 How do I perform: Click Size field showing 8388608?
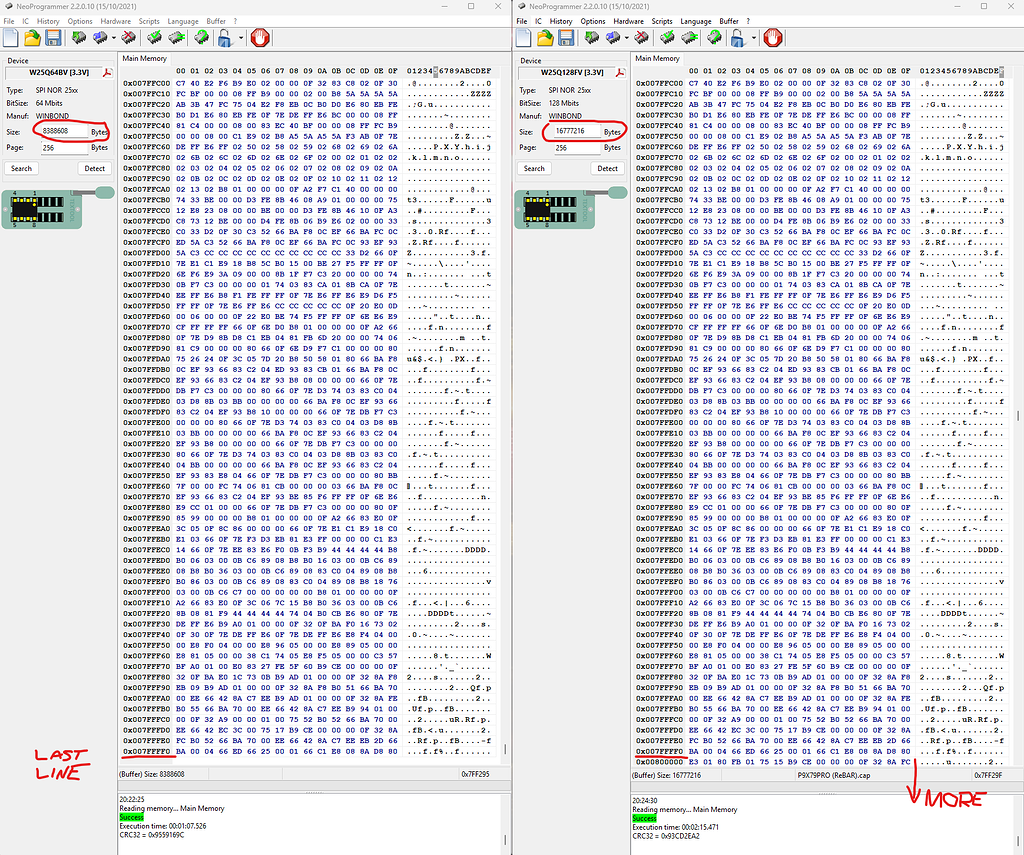(x=62, y=131)
